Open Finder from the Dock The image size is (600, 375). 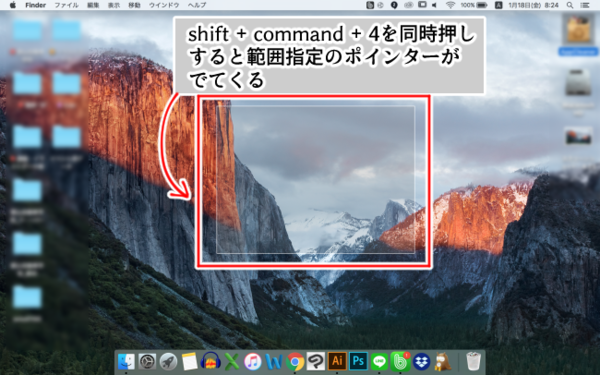[126, 361]
